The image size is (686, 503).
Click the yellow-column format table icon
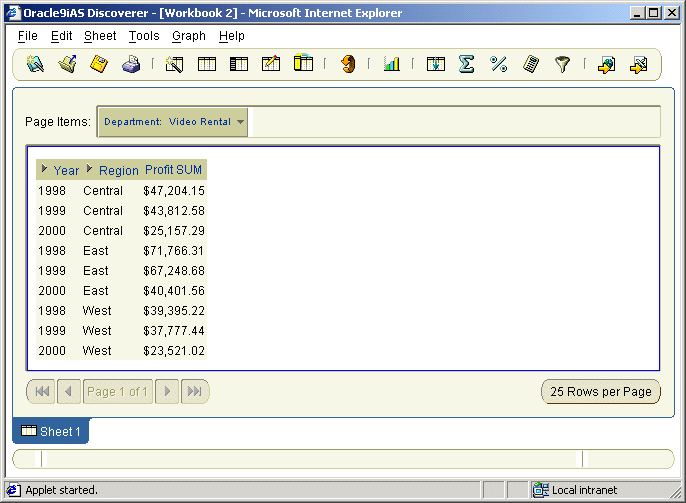click(303, 63)
